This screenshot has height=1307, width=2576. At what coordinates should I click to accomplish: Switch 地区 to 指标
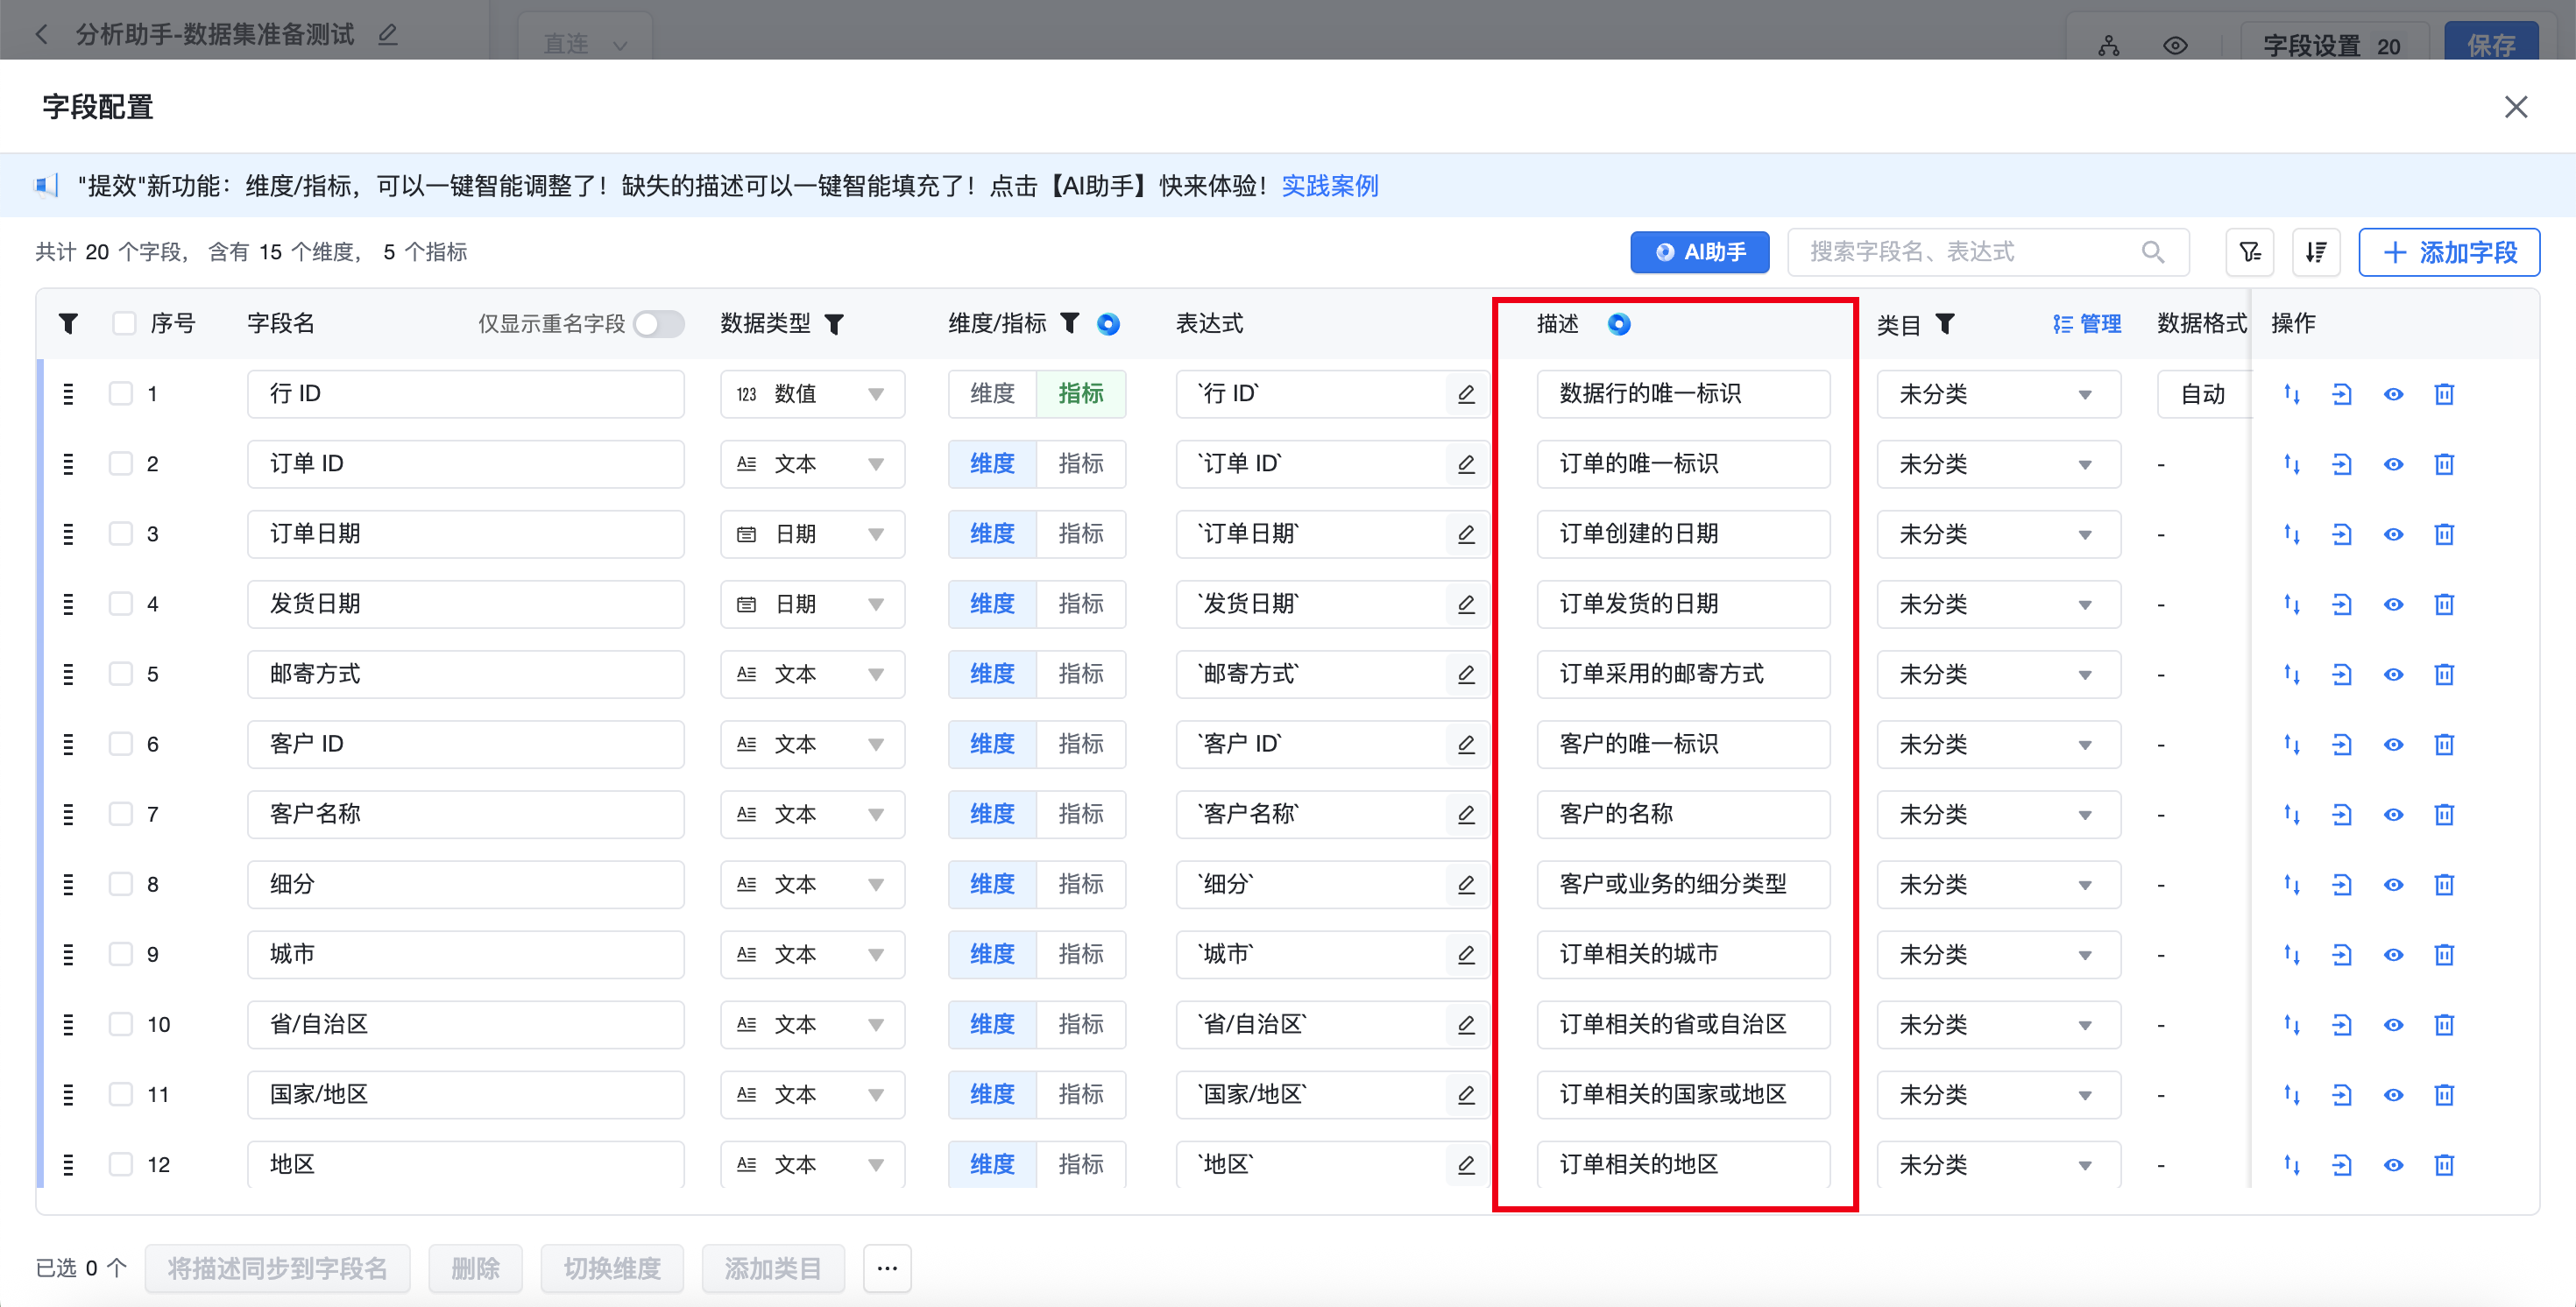coord(1081,1164)
